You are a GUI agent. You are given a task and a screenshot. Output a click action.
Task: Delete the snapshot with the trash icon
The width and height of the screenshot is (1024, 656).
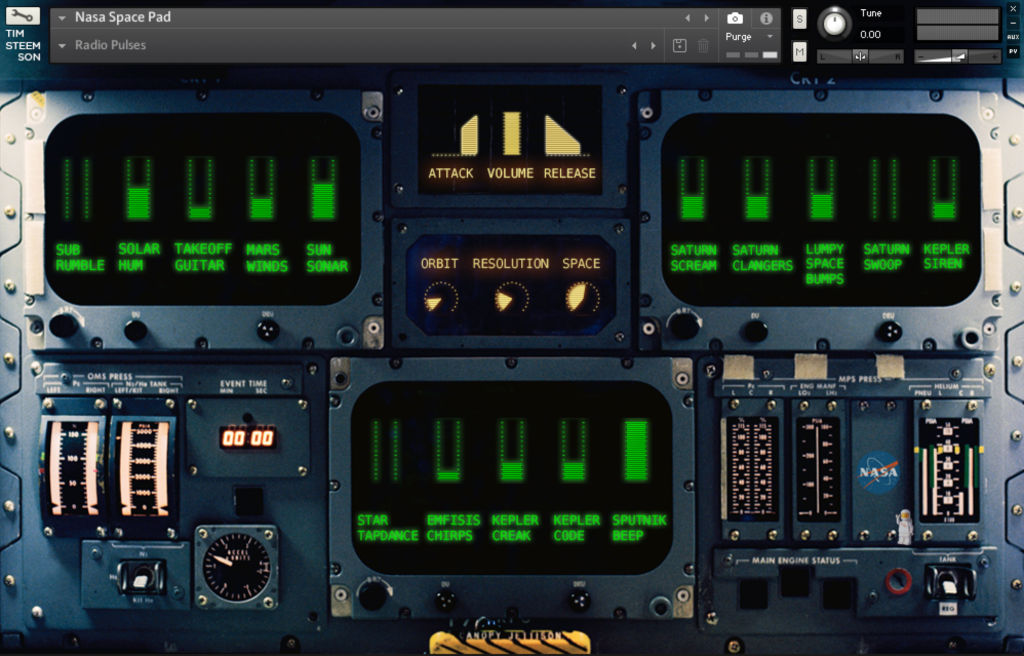[x=703, y=46]
